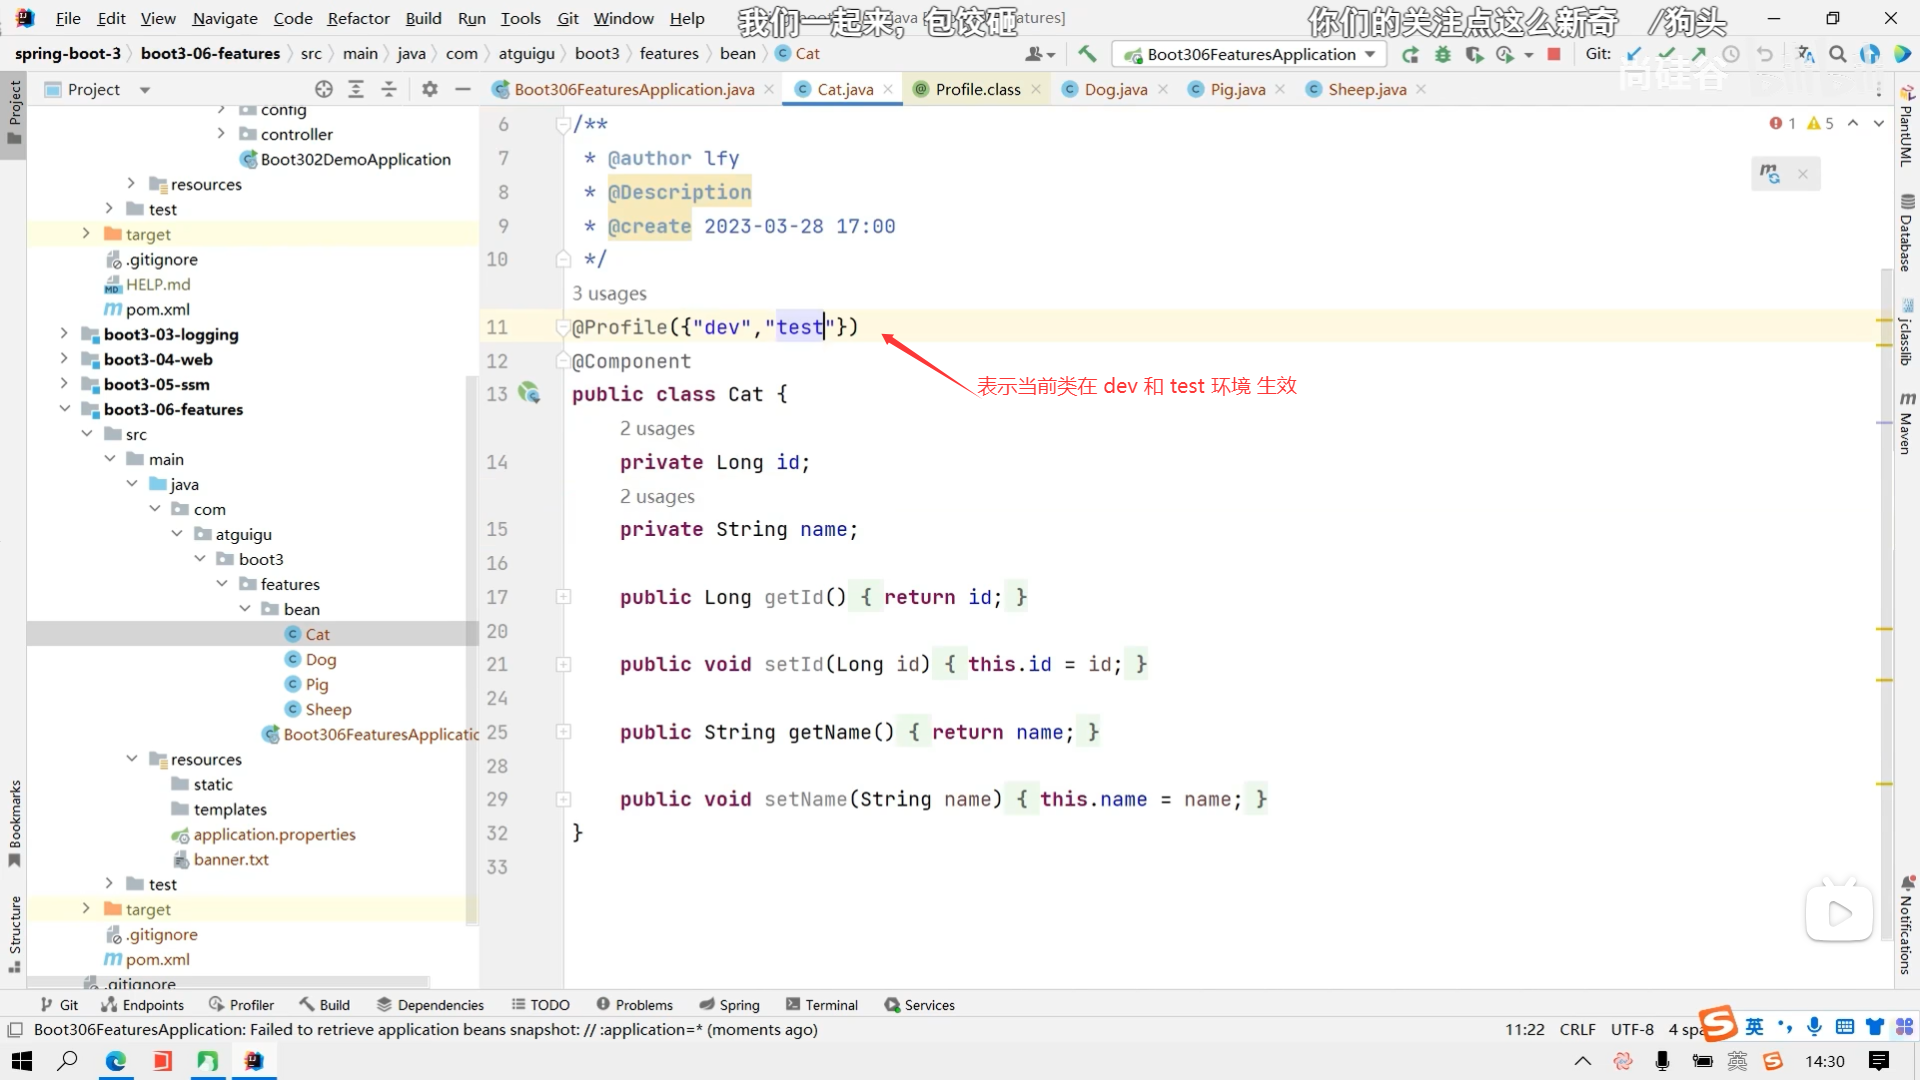Click the Git update project arrow
1920x1080 pixels.
1634,54
